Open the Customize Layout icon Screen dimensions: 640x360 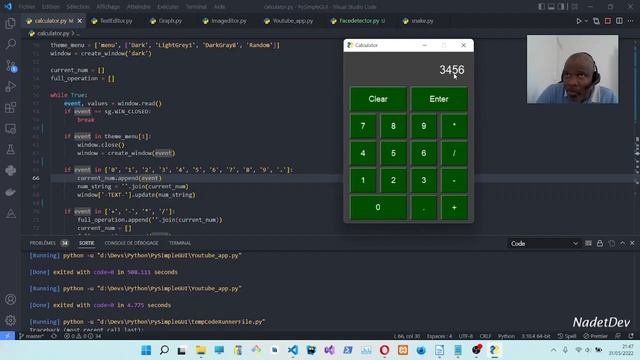click(574, 7)
